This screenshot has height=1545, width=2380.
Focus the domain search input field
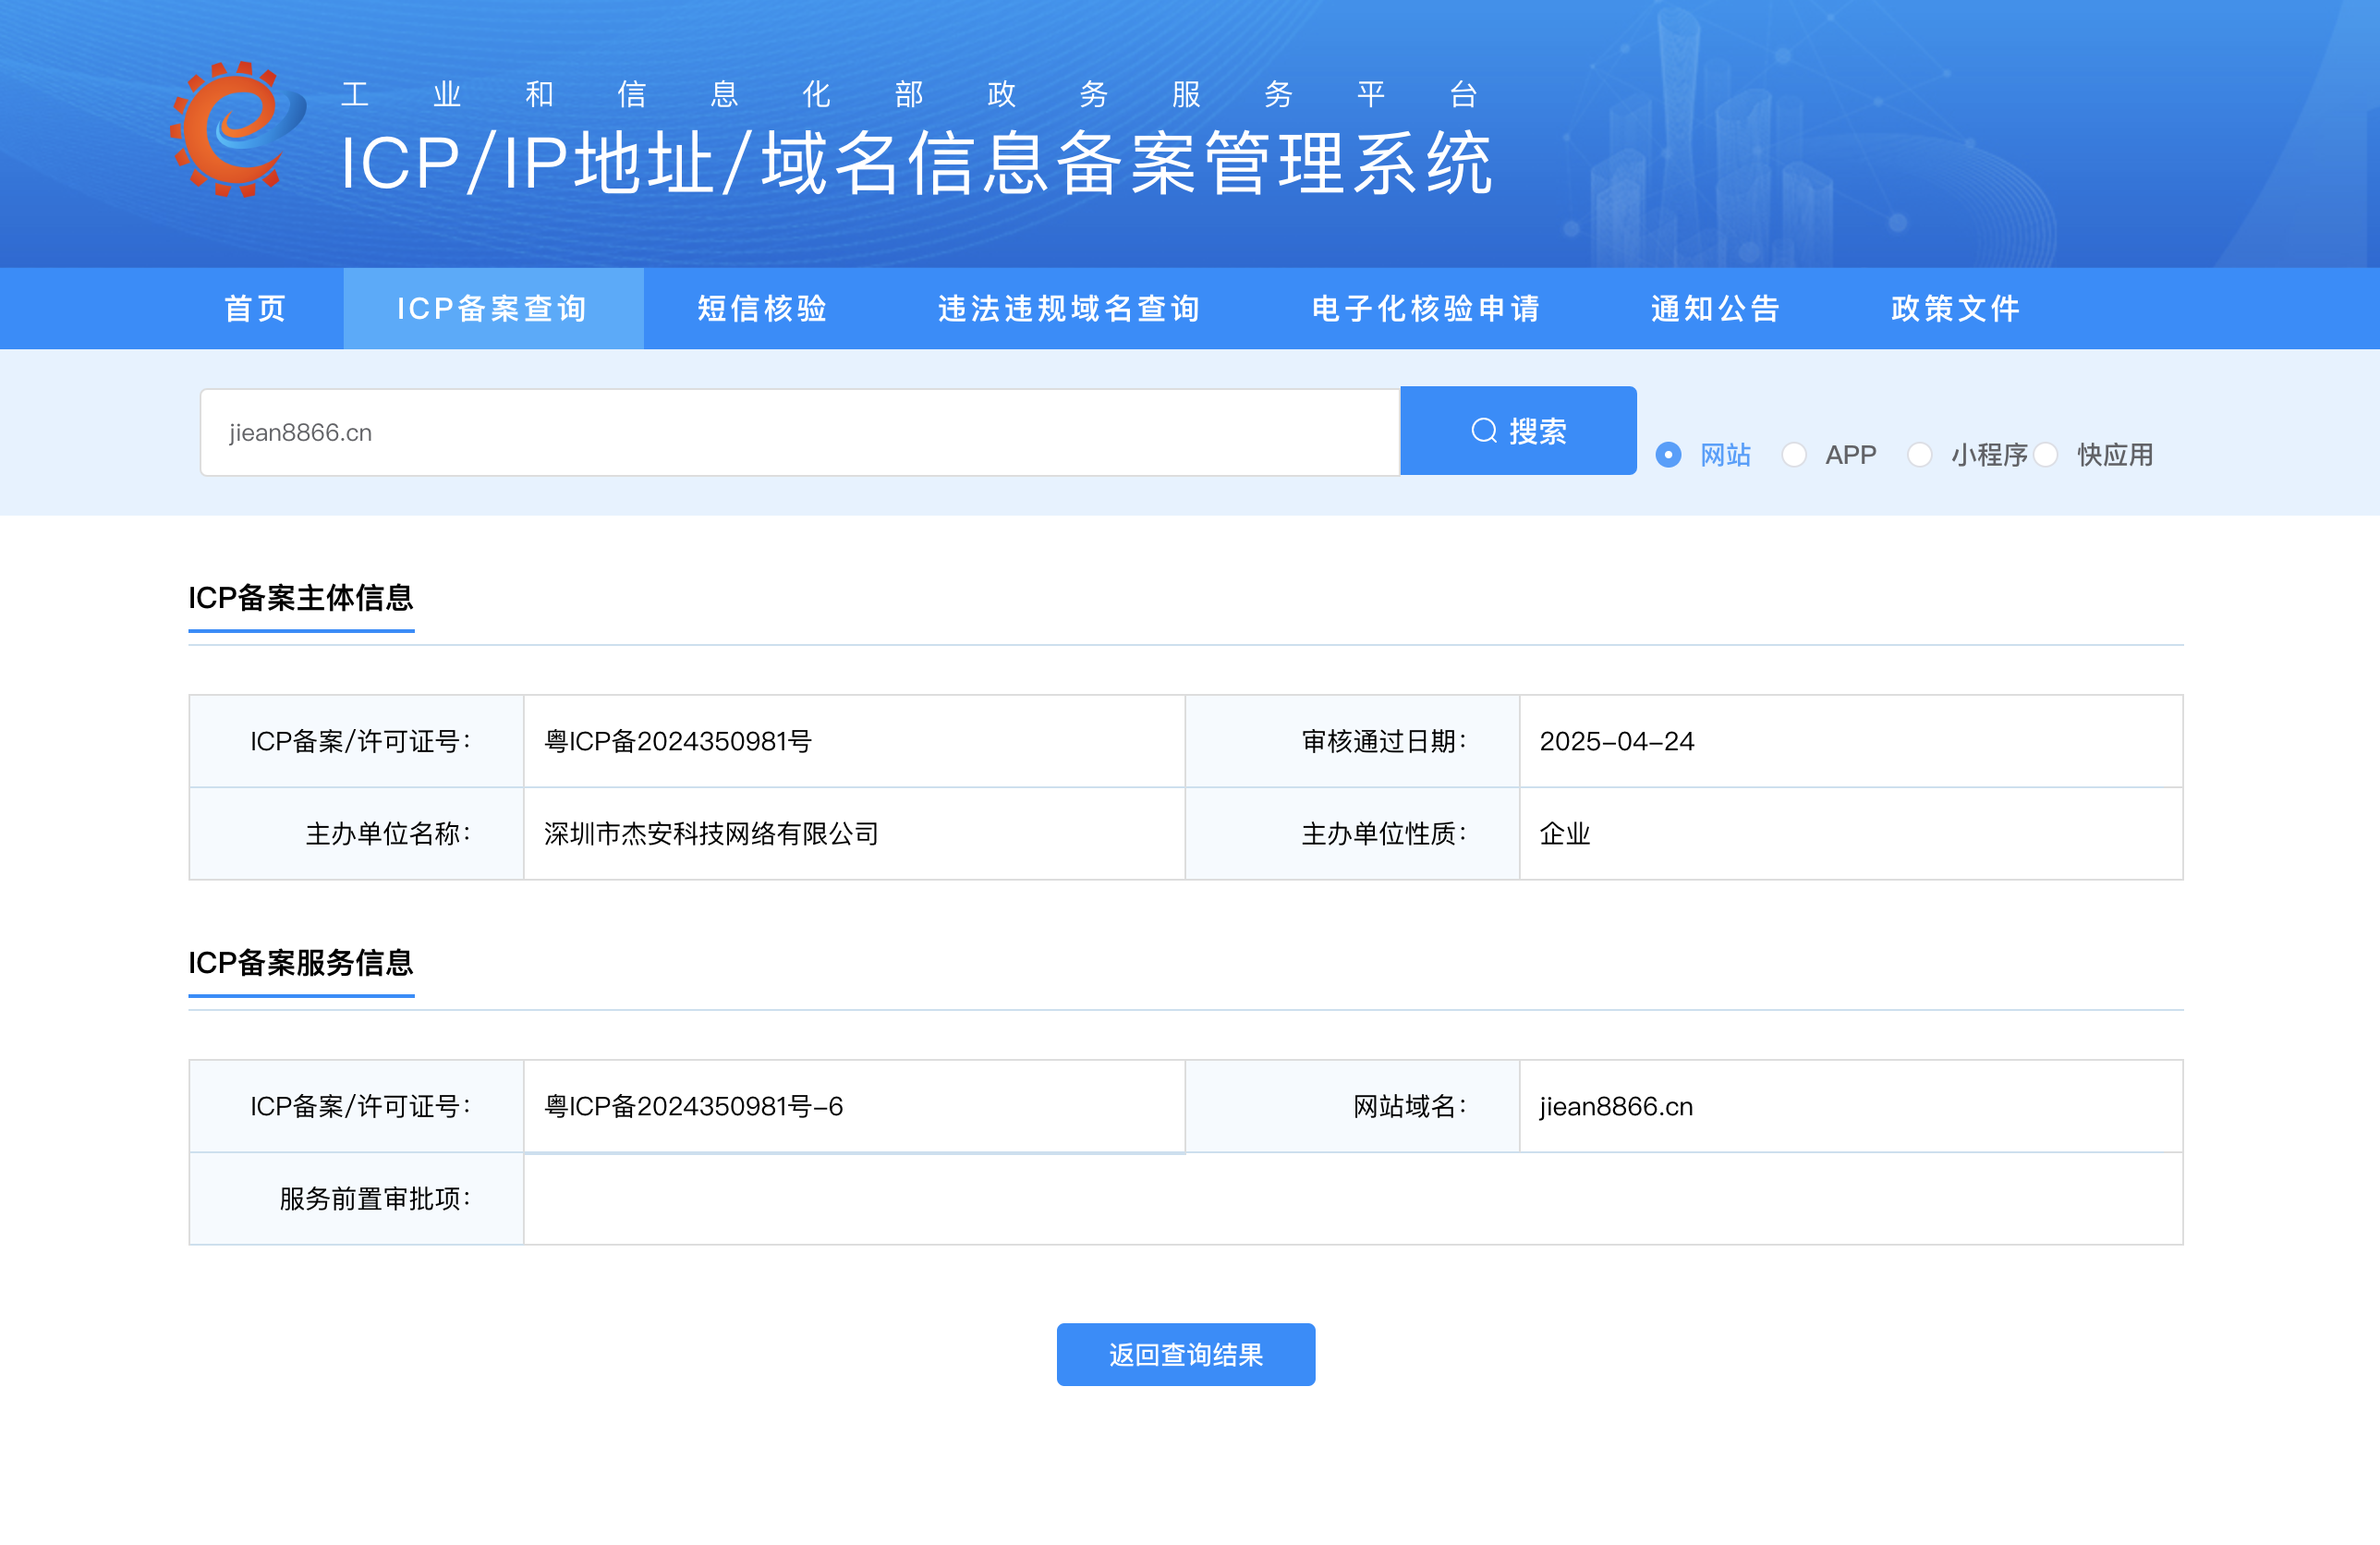(x=798, y=432)
